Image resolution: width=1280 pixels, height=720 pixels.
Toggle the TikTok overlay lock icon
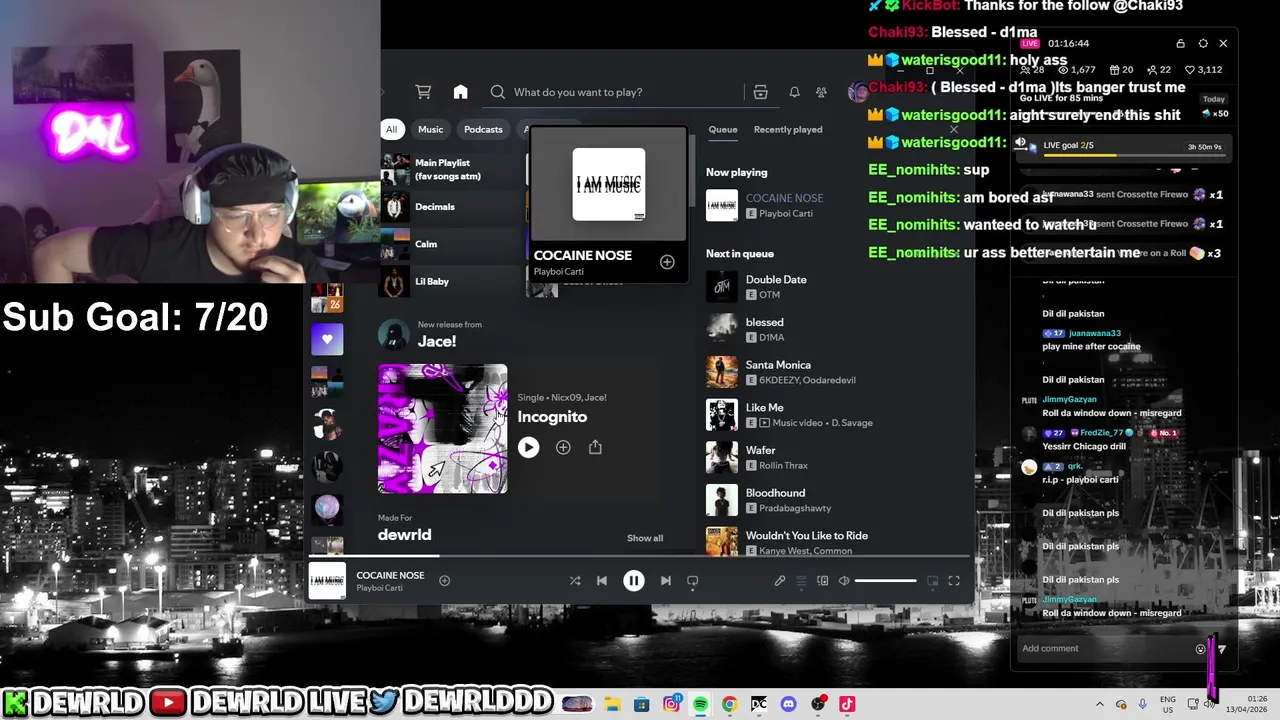click(1180, 44)
